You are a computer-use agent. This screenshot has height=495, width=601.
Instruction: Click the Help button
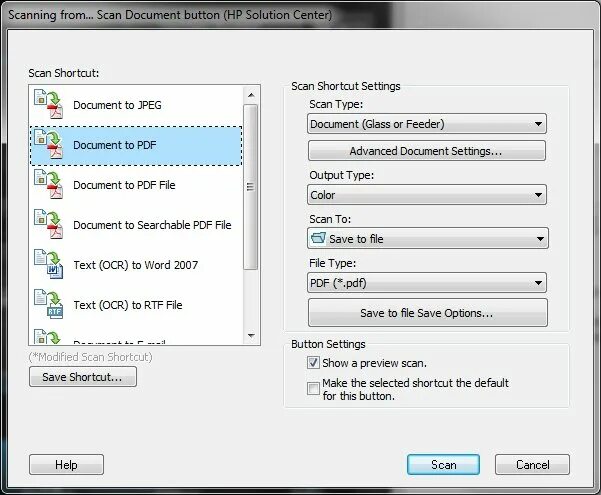[66, 465]
